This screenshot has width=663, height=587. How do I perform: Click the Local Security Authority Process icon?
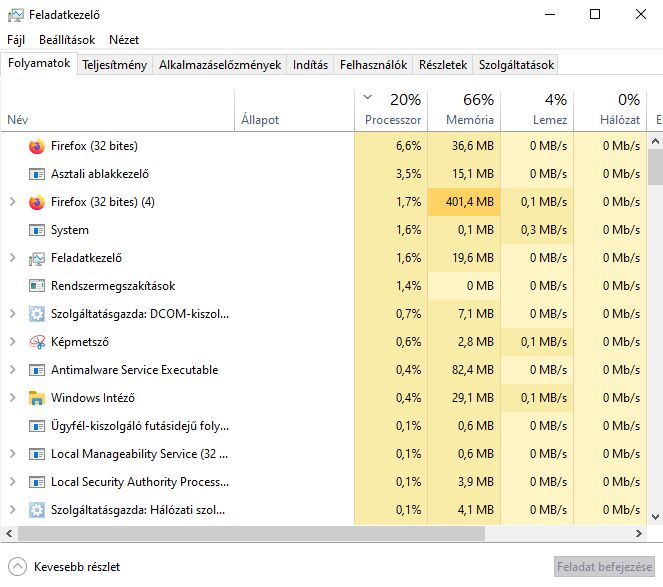point(37,482)
